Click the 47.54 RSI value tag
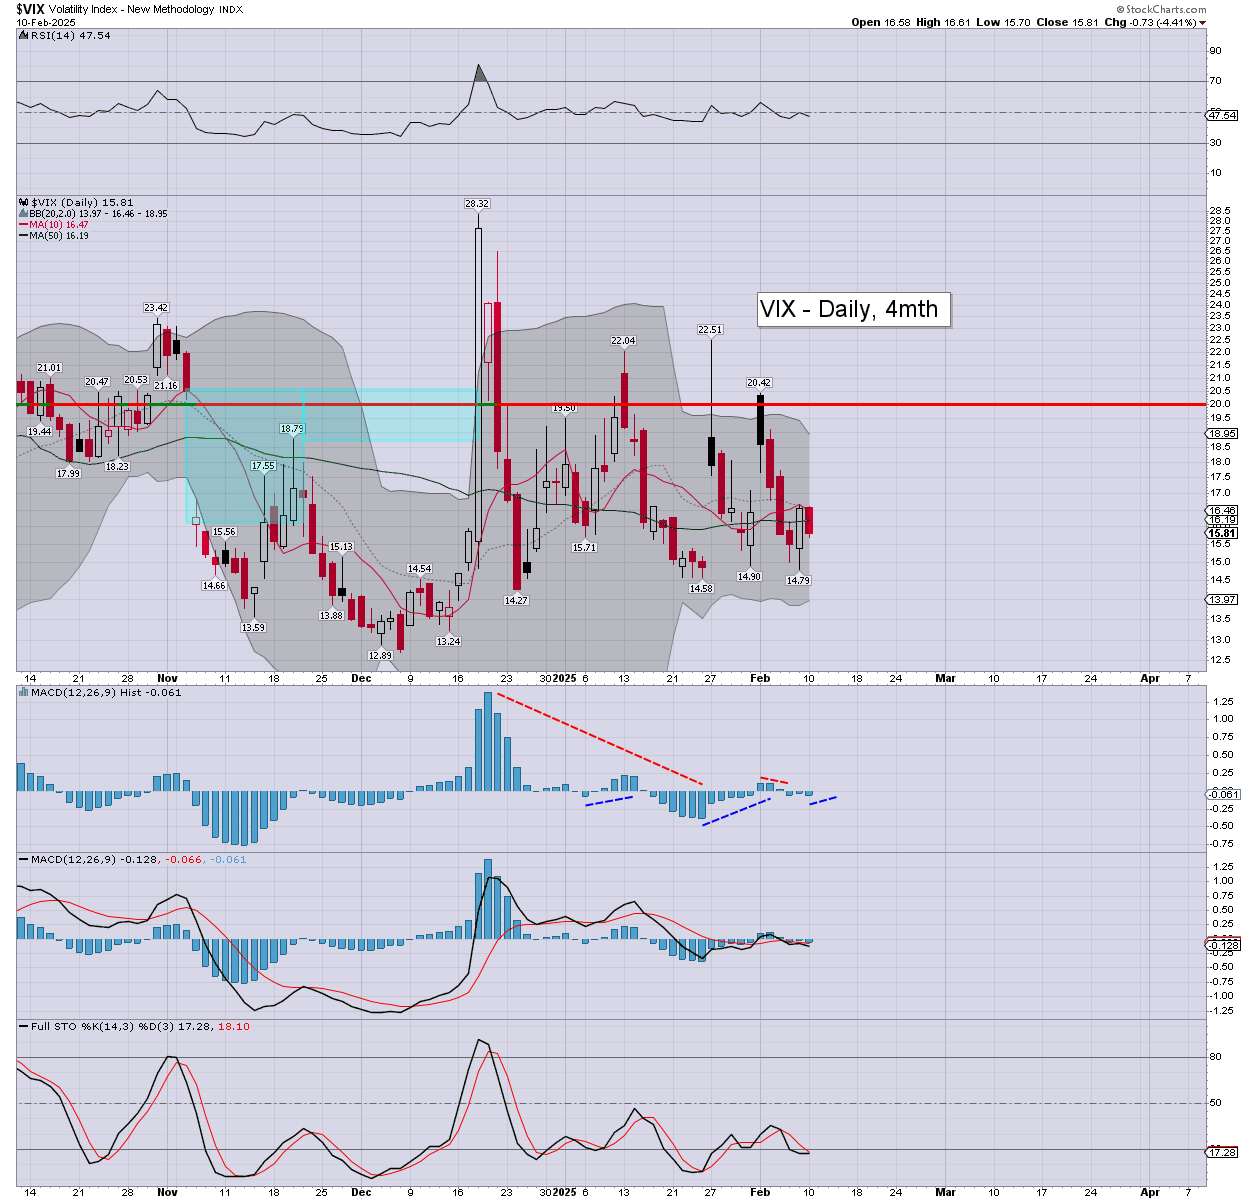1250x1200 pixels. coord(1222,116)
